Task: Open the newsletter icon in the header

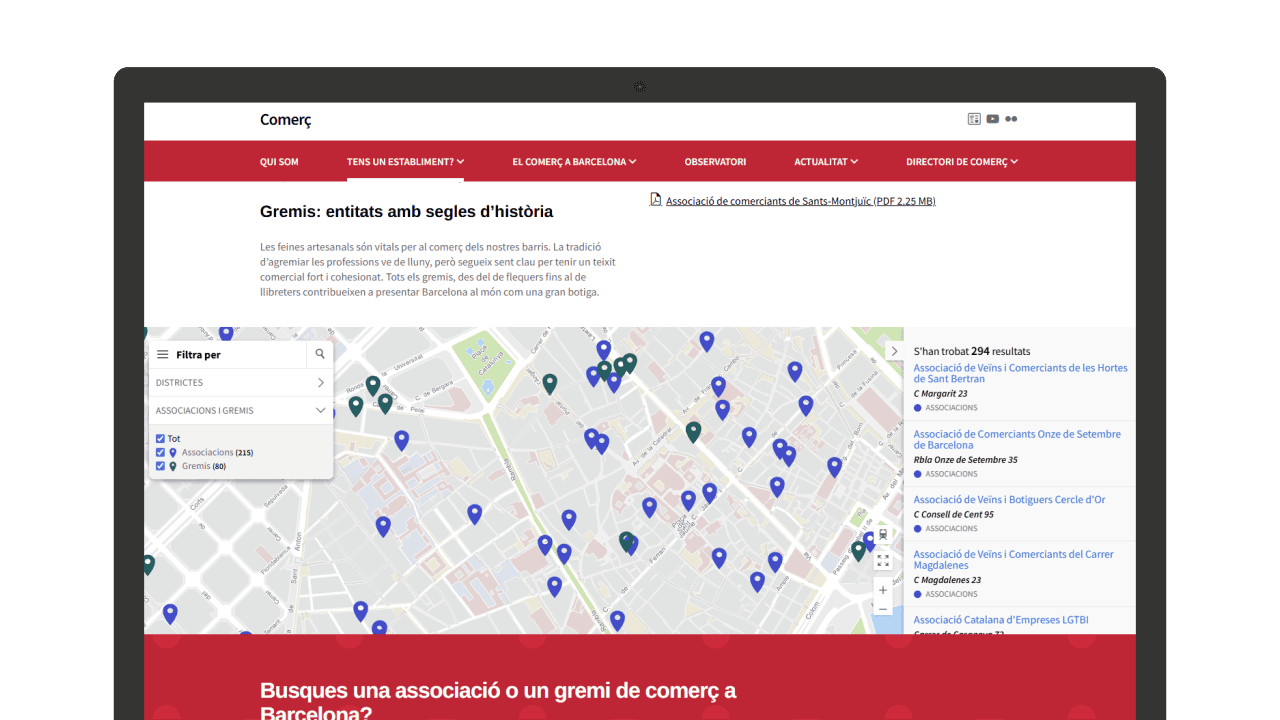Action: [x=973, y=118]
